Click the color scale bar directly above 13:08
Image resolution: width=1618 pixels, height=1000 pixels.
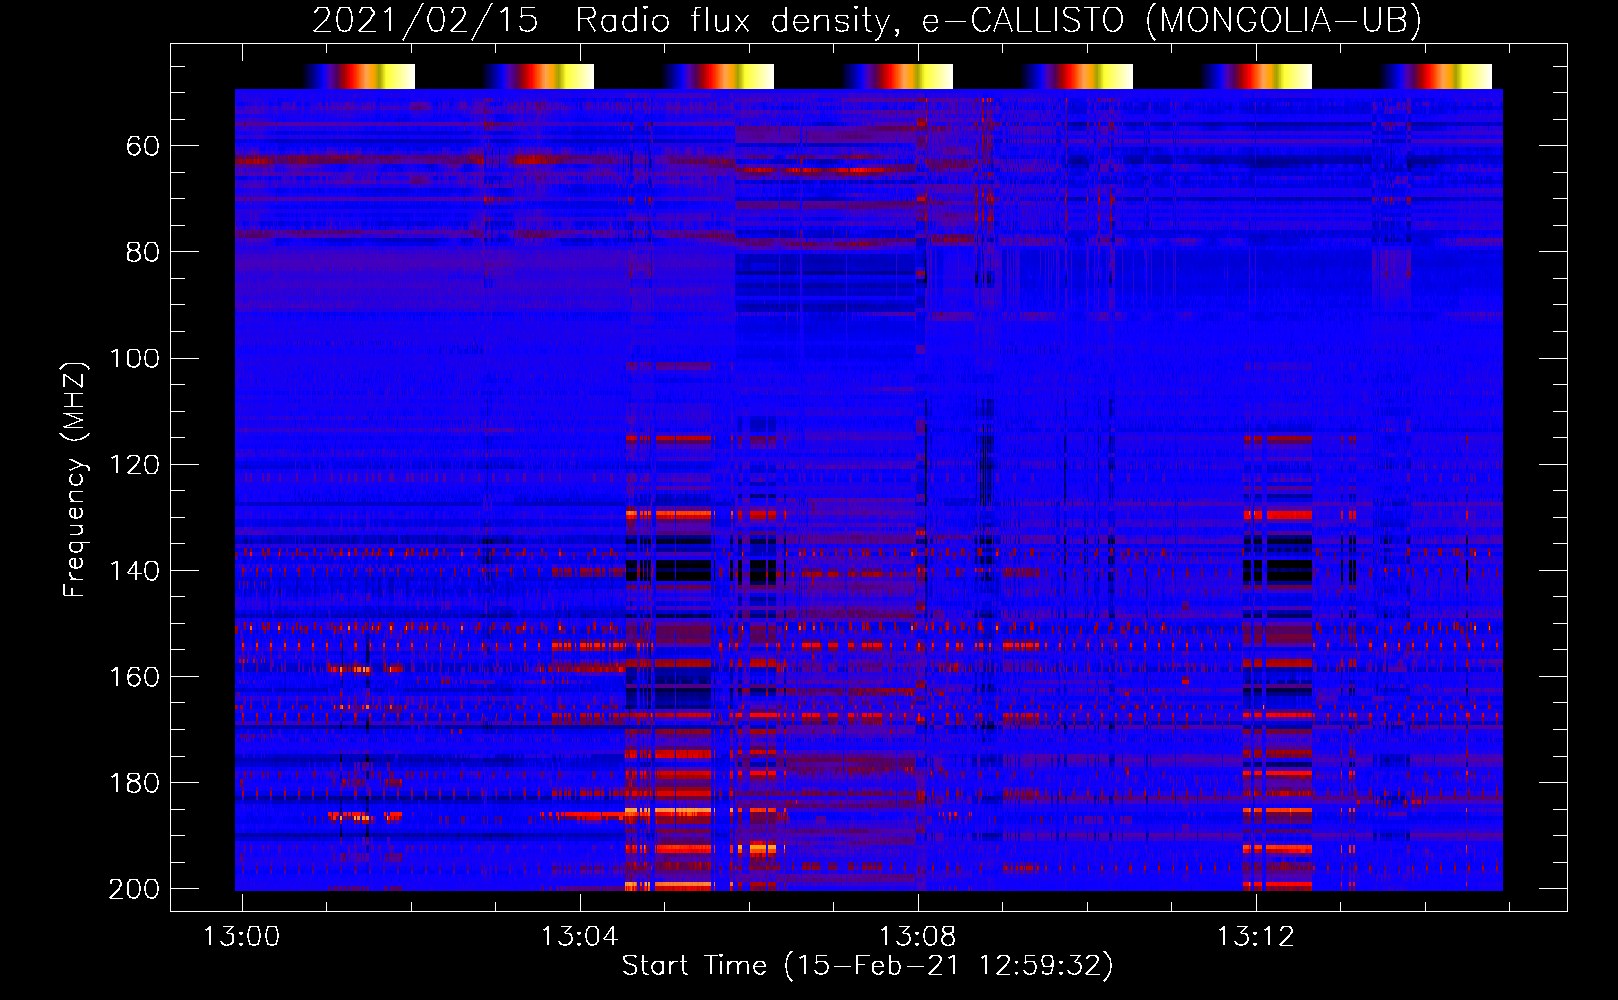pos(898,77)
